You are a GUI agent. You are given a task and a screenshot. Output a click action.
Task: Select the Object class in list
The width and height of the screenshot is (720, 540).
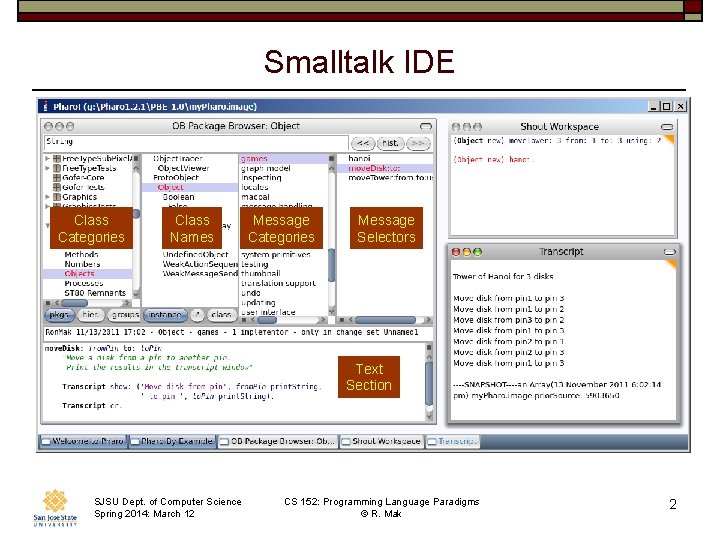(x=190, y=187)
